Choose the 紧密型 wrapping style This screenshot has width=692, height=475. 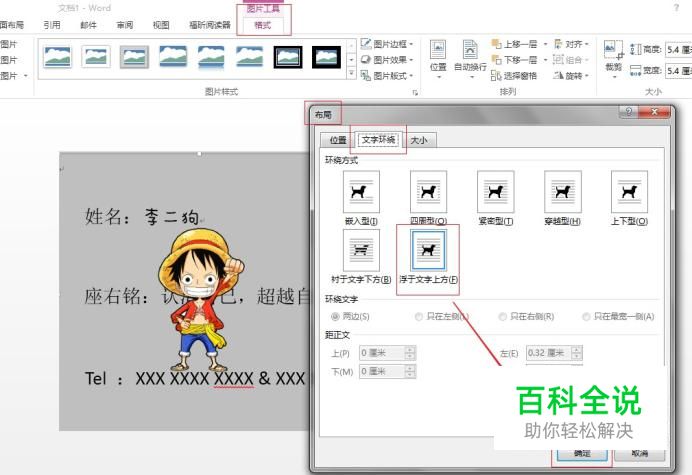pos(496,198)
